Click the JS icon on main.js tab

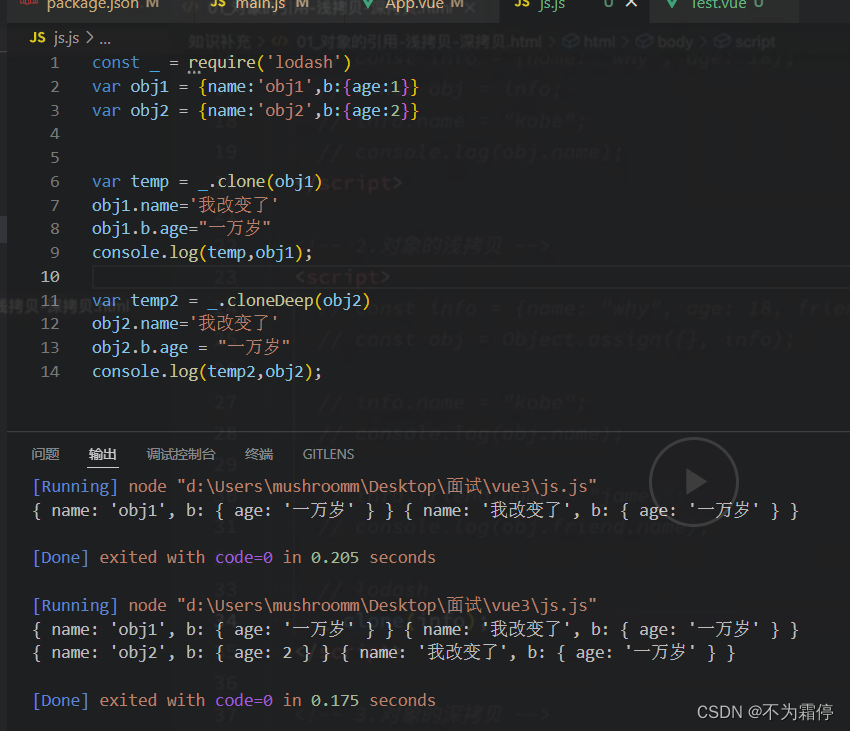coord(218,4)
